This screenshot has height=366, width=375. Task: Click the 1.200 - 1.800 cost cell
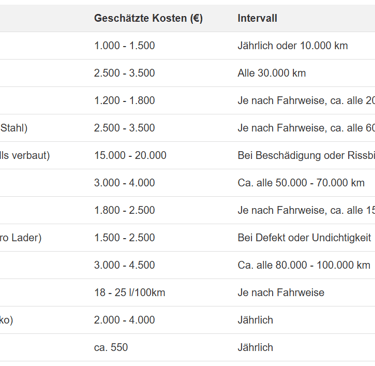coord(124,100)
